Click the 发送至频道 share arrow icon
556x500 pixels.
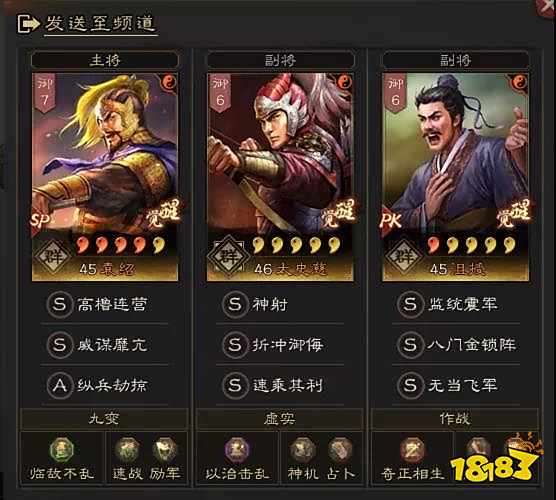[x=28, y=24]
